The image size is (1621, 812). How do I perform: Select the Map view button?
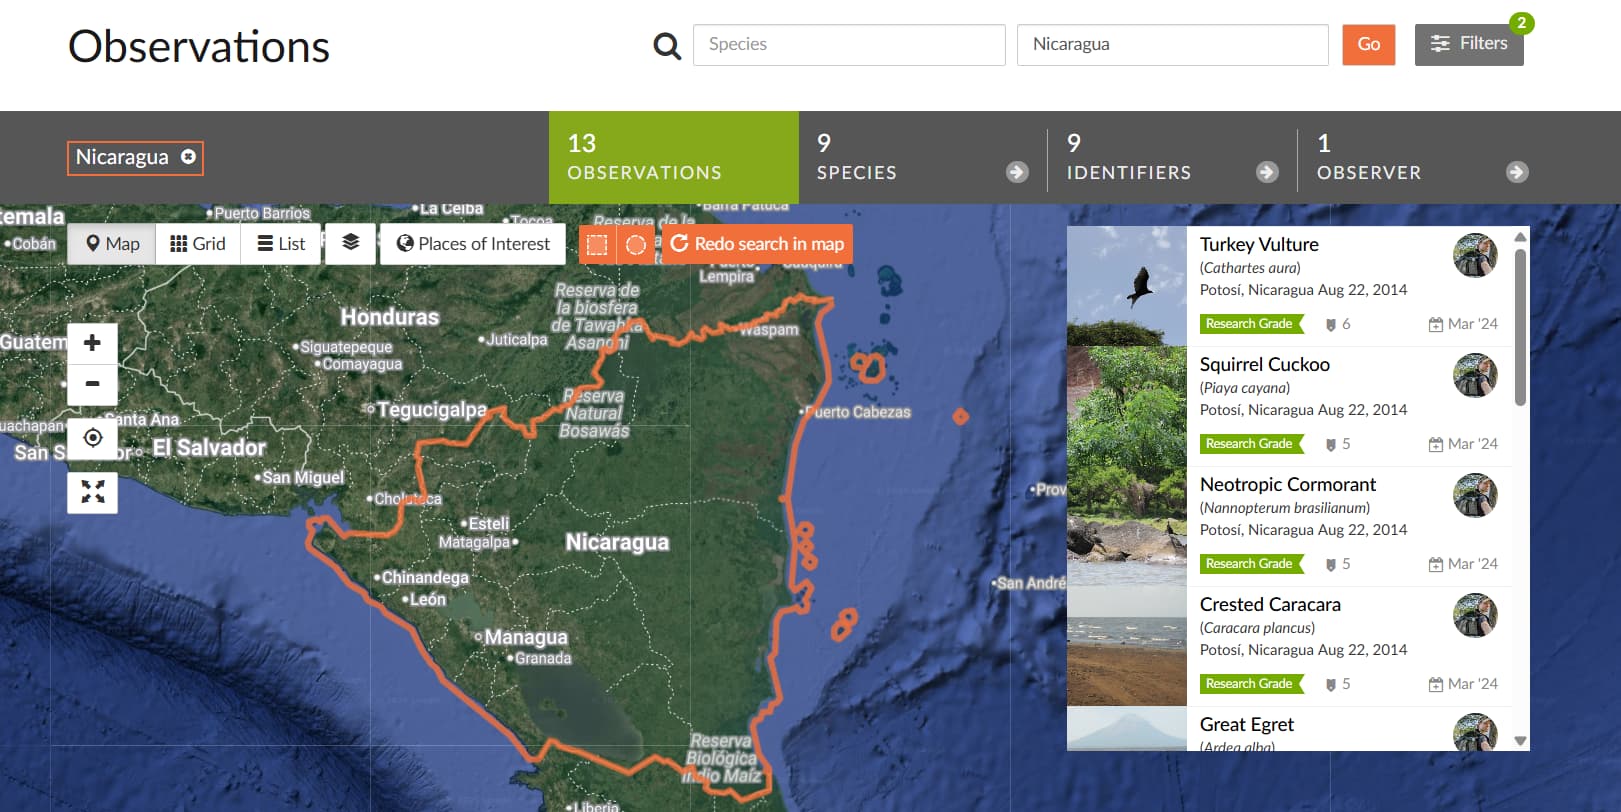coord(112,244)
